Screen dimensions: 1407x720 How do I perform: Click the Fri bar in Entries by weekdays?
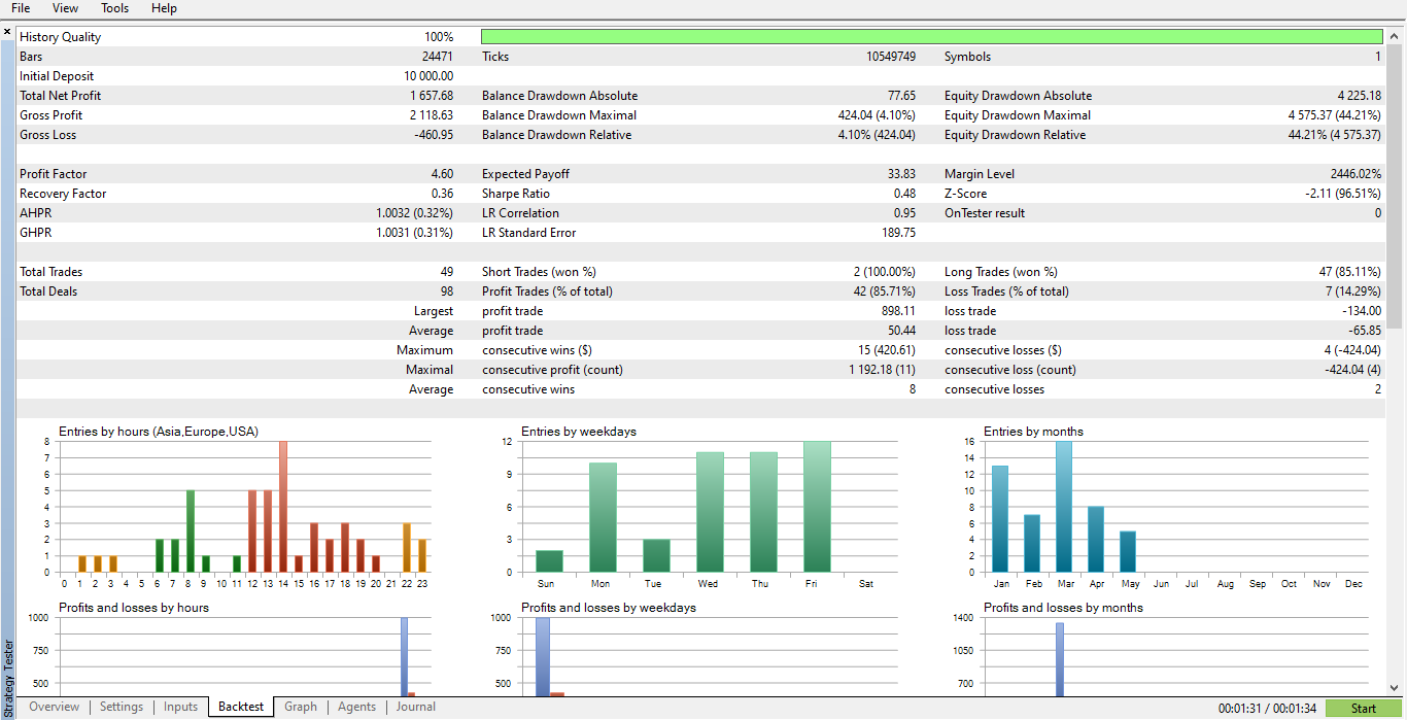(816, 506)
